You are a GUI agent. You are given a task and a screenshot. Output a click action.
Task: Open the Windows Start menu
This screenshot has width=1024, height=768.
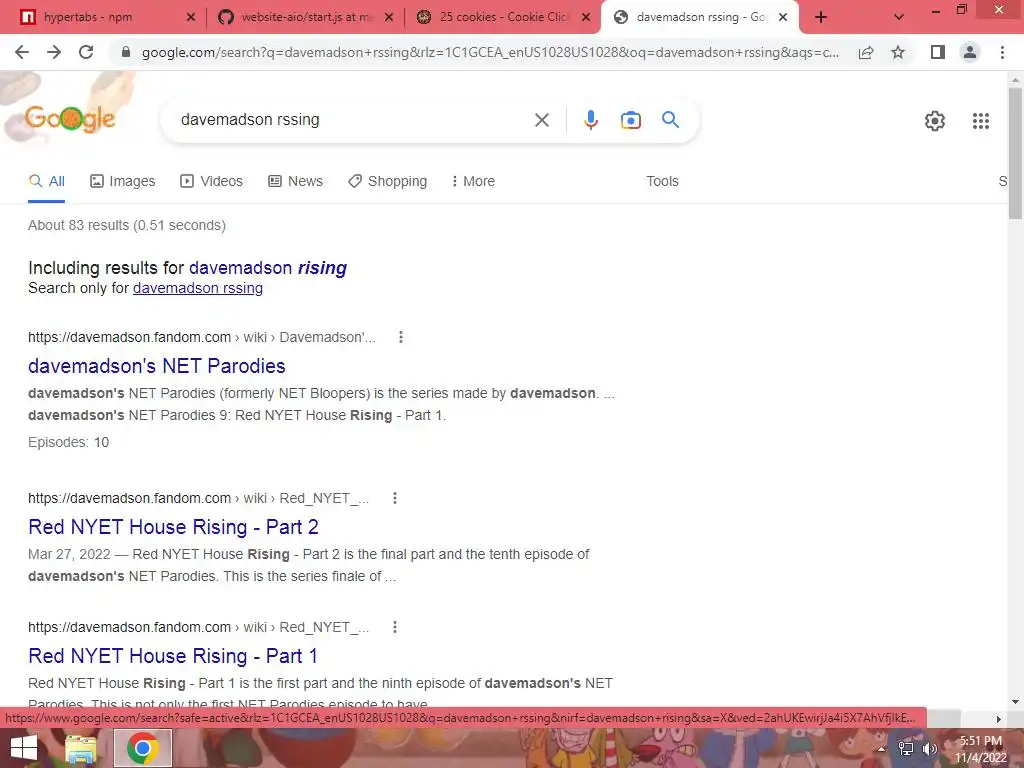coord(24,748)
